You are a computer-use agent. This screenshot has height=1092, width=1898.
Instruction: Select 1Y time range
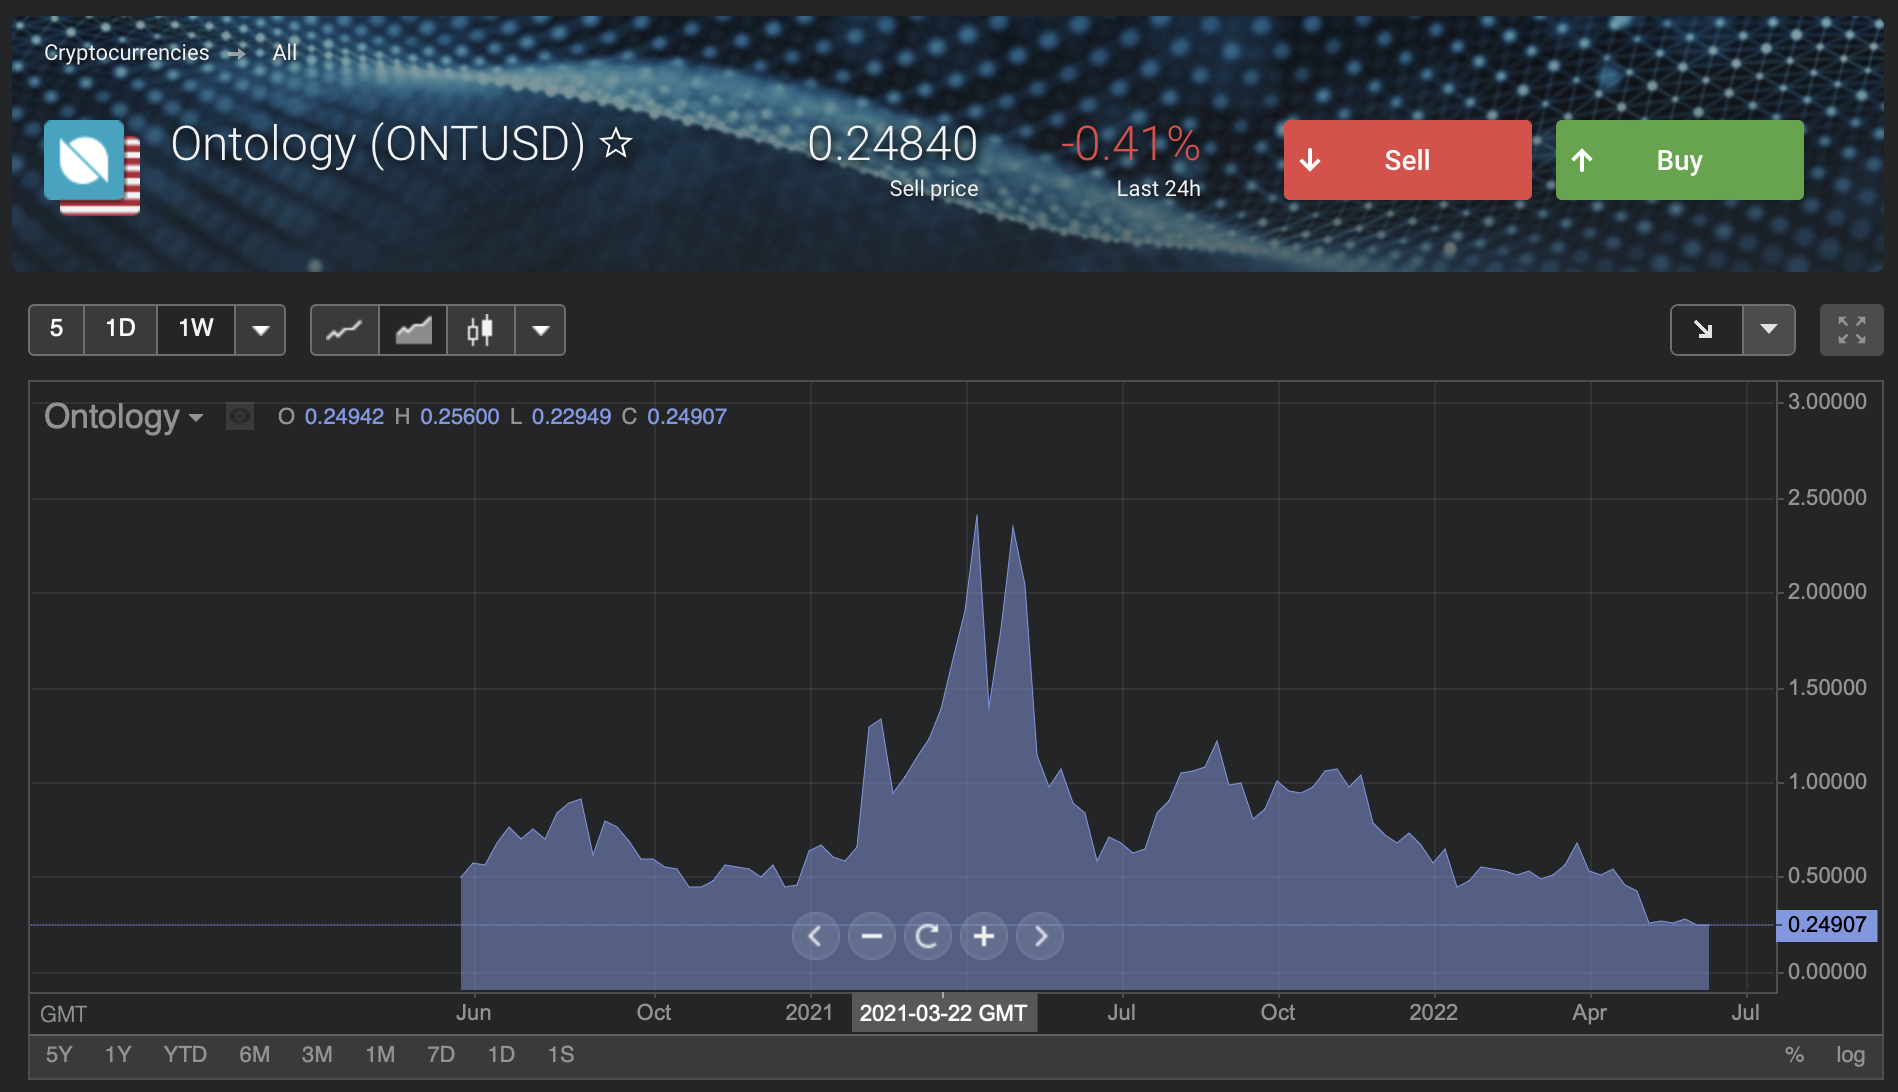[x=118, y=1054]
